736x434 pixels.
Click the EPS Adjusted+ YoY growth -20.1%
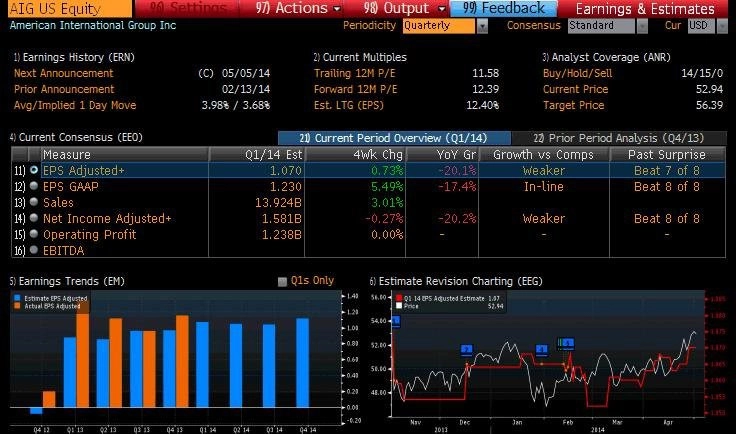[x=457, y=171]
